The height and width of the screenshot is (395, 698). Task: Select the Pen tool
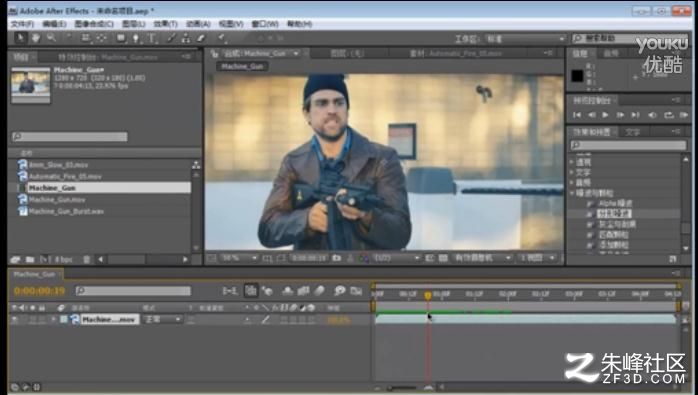pos(136,38)
